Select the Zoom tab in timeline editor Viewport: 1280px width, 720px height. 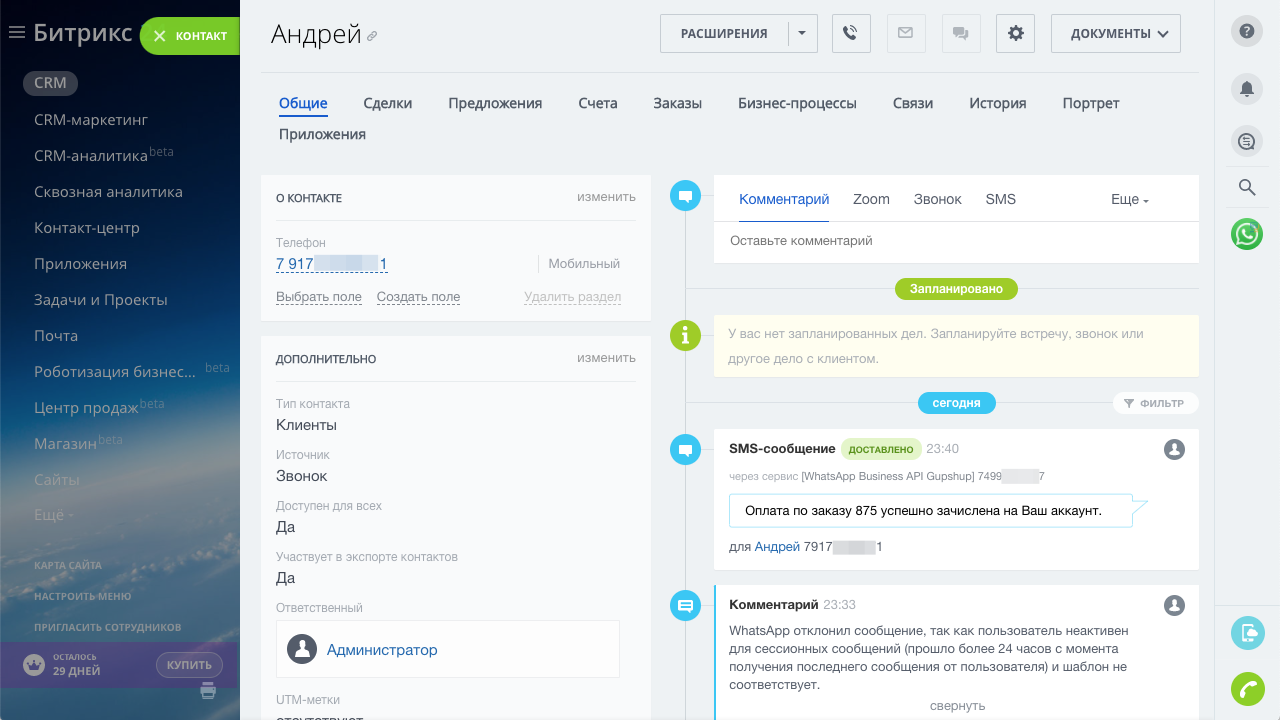click(871, 199)
